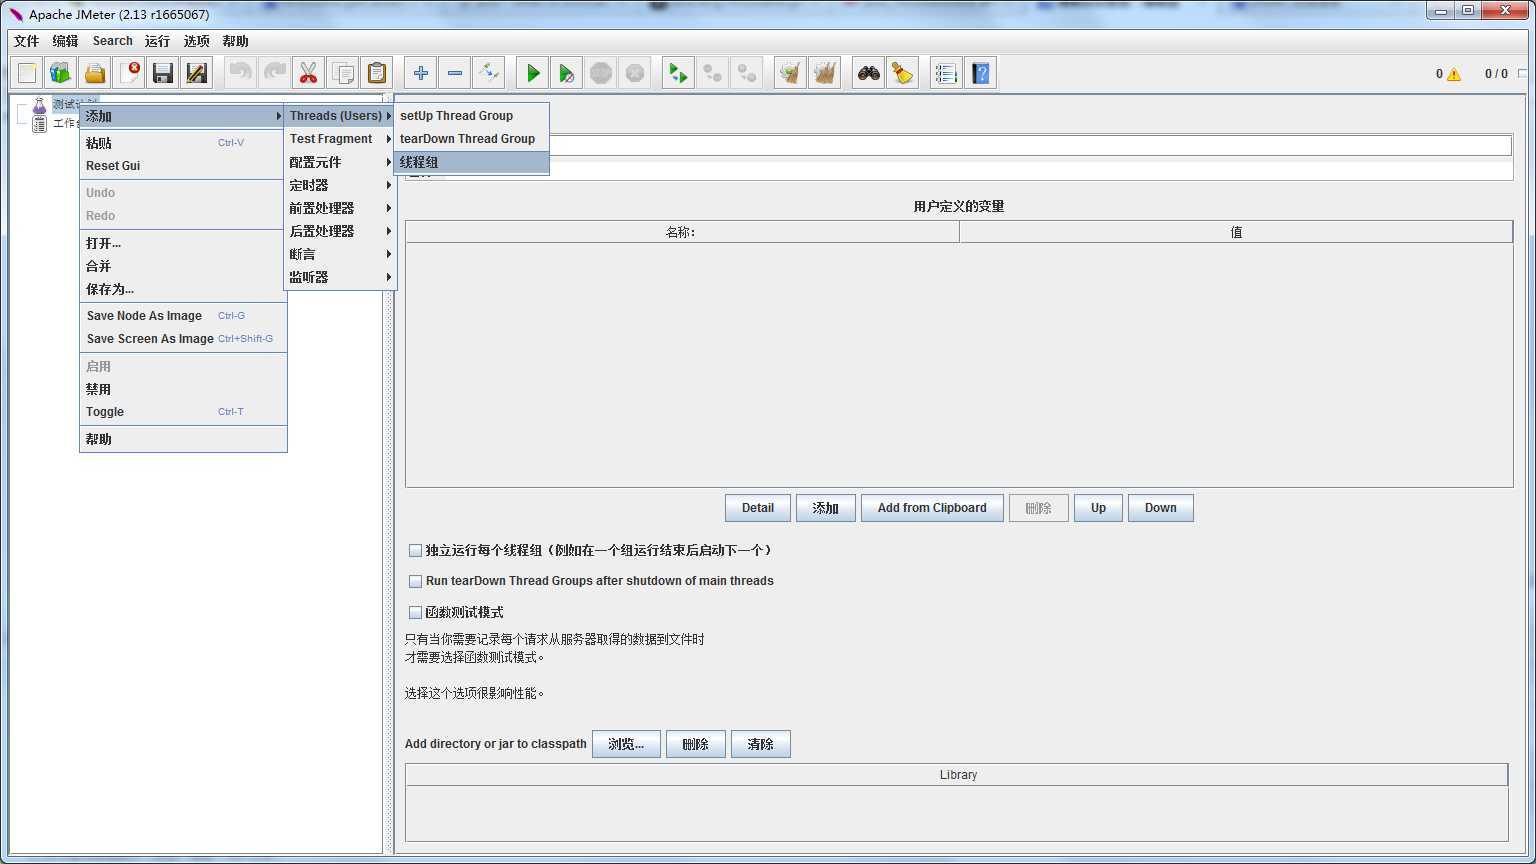This screenshot has height=864, width=1536.
Task: Click the 名称: column header
Action: click(x=682, y=232)
